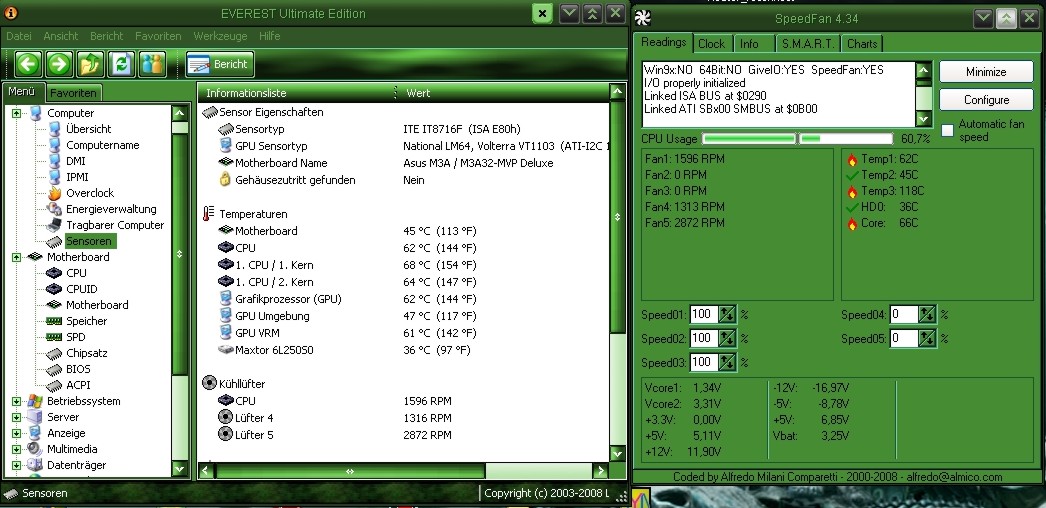This screenshot has width=1046, height=508.
Task: Click the Speed04 value field
Action: pos(904,315)
